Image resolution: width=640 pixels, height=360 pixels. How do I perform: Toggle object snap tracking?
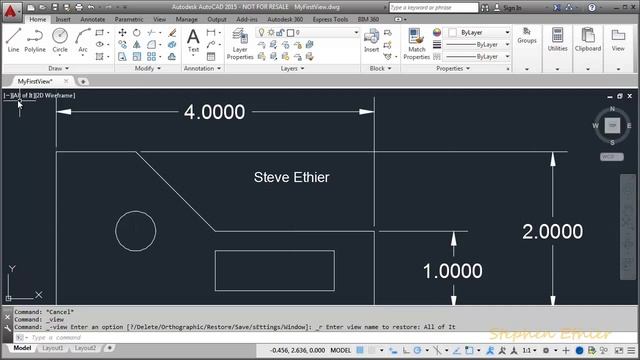[x=457, y=350]
